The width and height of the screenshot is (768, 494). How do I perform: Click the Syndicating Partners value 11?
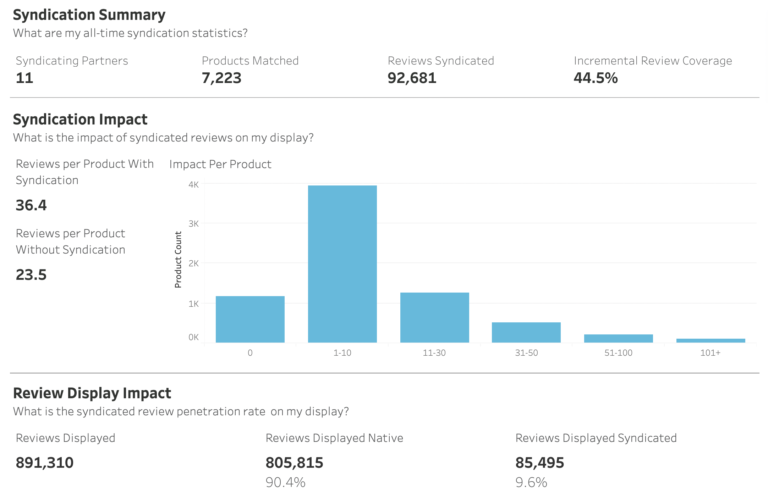[25, 78]
